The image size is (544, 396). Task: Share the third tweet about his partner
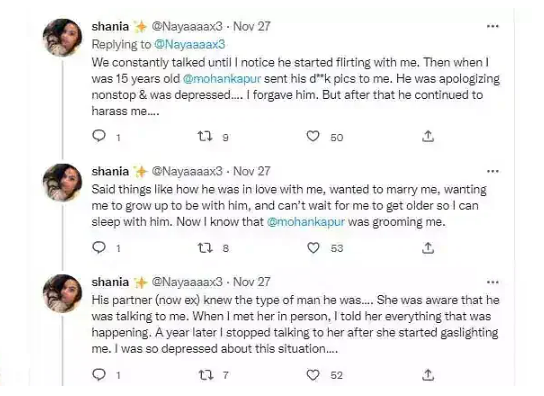(428, 375)
